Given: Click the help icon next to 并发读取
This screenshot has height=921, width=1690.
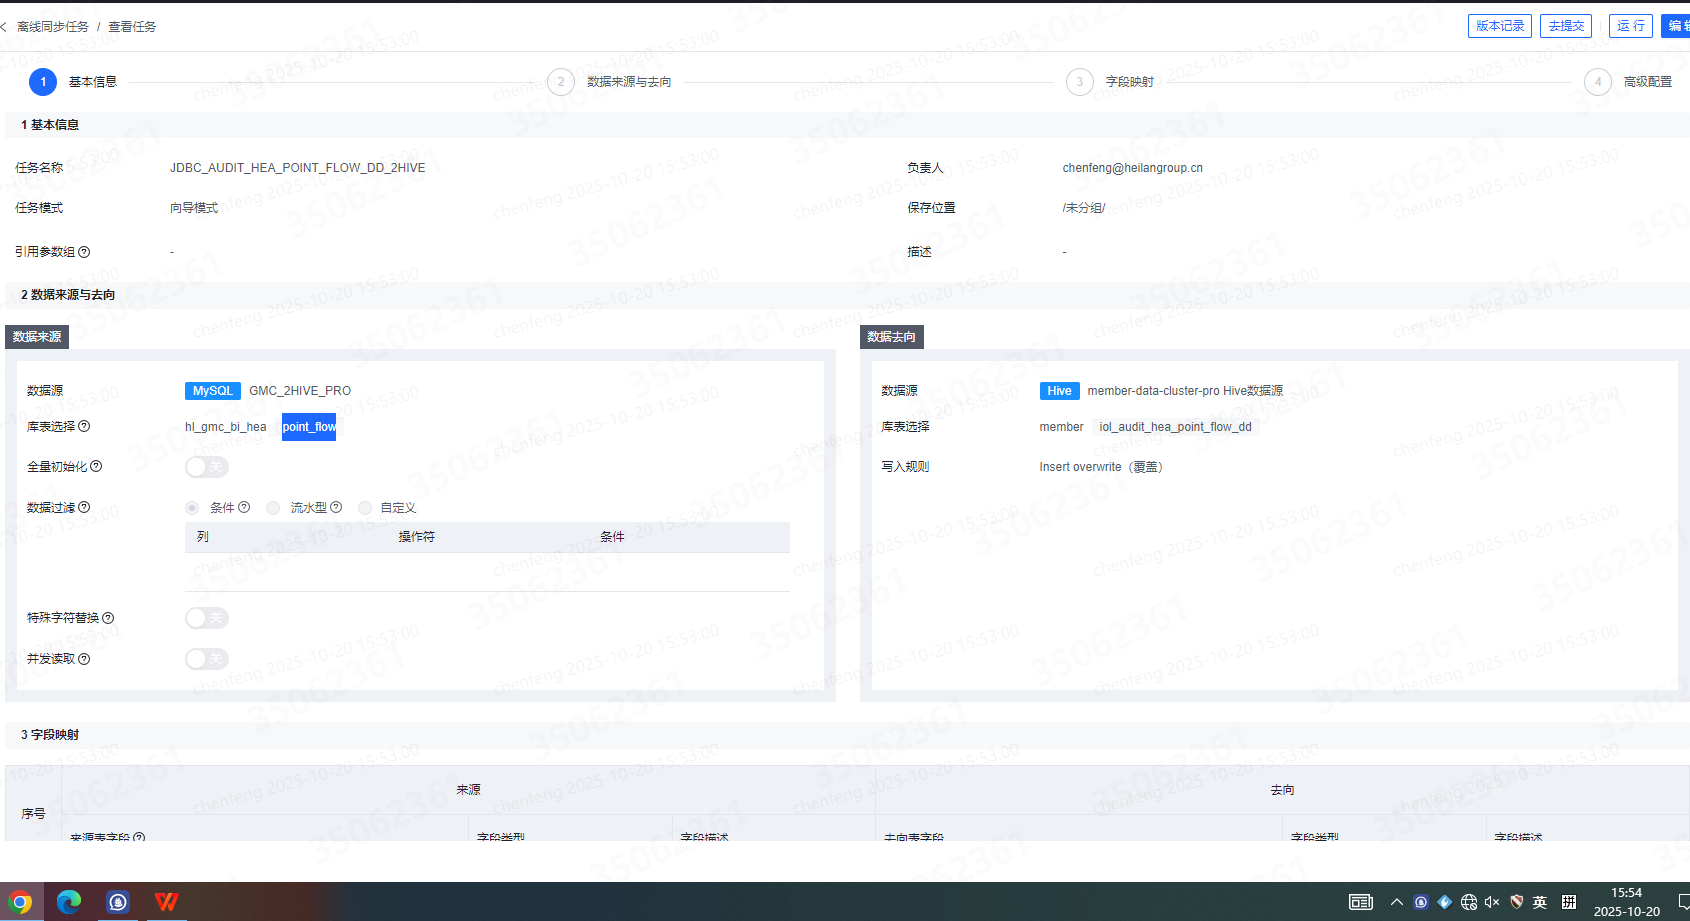Looking at the screenshot, I should [x=84, y=659].
